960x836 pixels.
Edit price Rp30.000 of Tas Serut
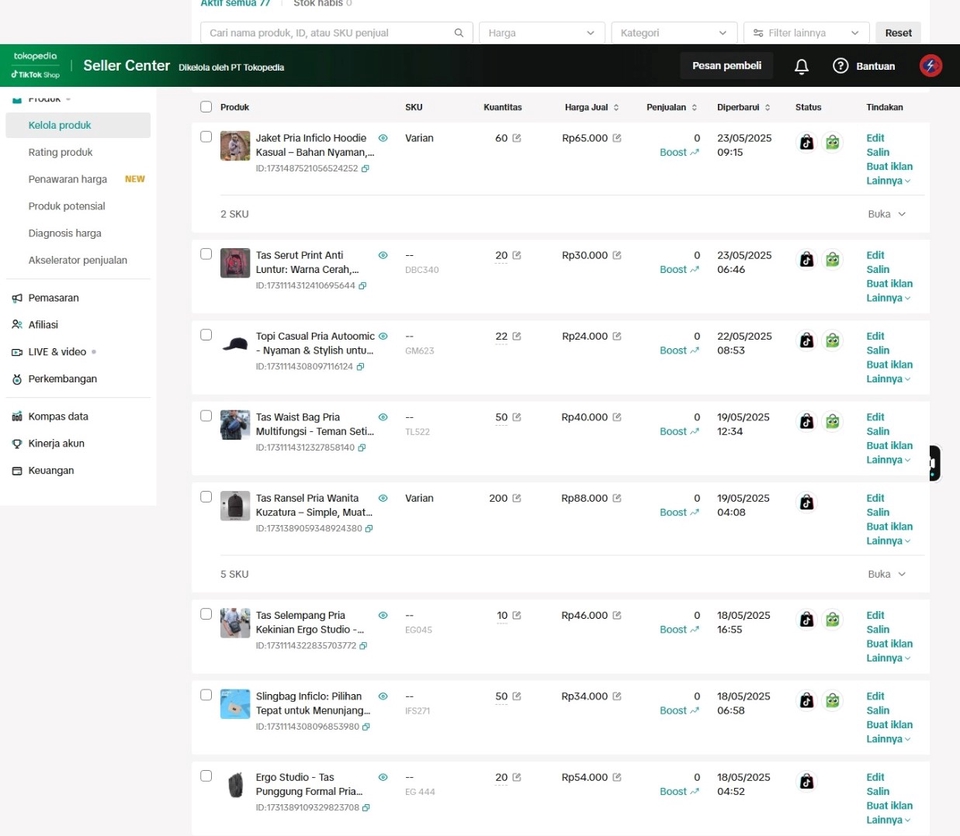coord(617,255)
